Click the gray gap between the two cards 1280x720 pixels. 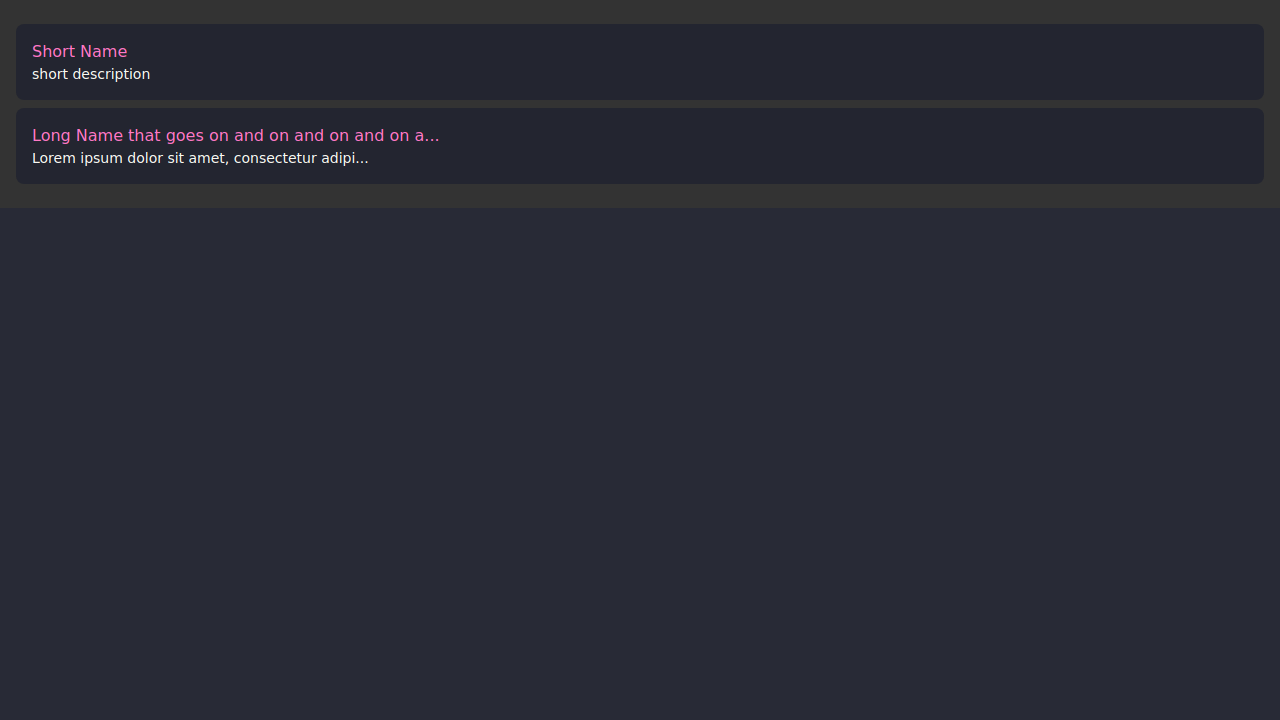pos(640,104)
